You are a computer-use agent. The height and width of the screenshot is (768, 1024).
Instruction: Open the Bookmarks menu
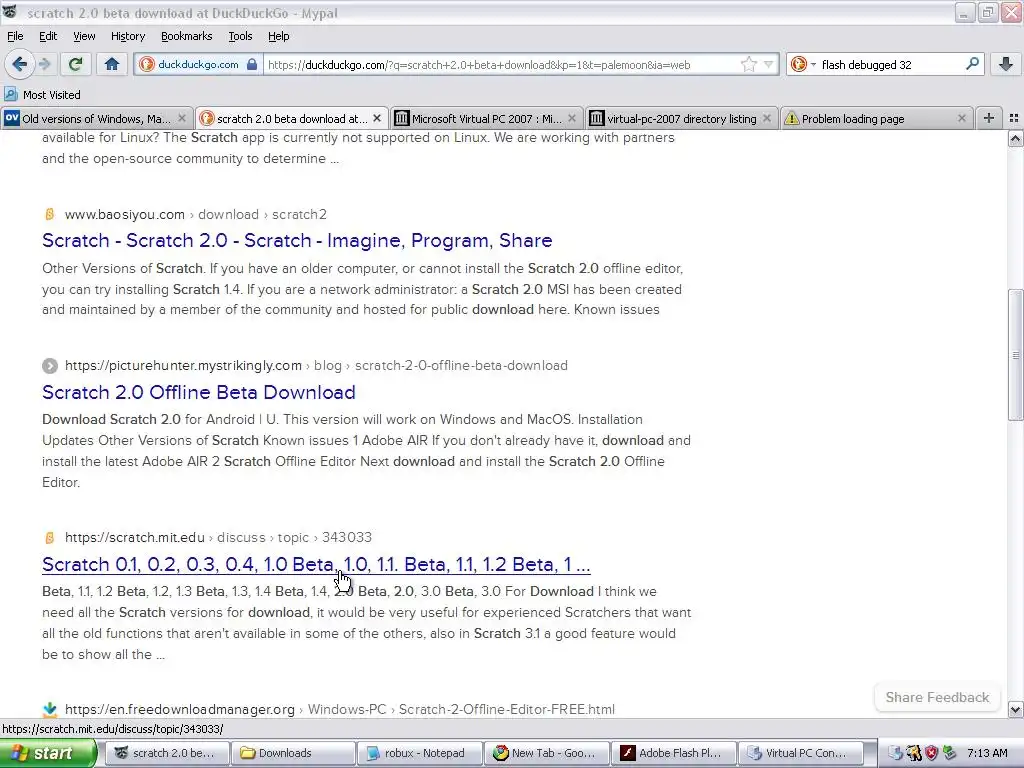[187, 36]
